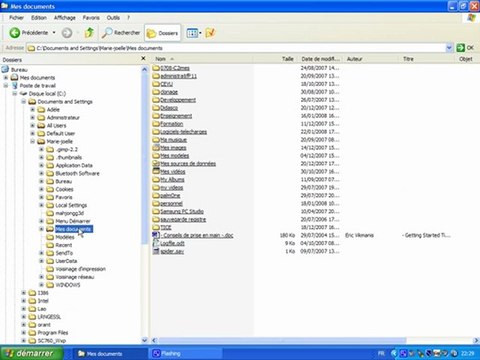Expand the Administrateur folder node
Viewport: 480px width, 360px height.
coord(33,118)
